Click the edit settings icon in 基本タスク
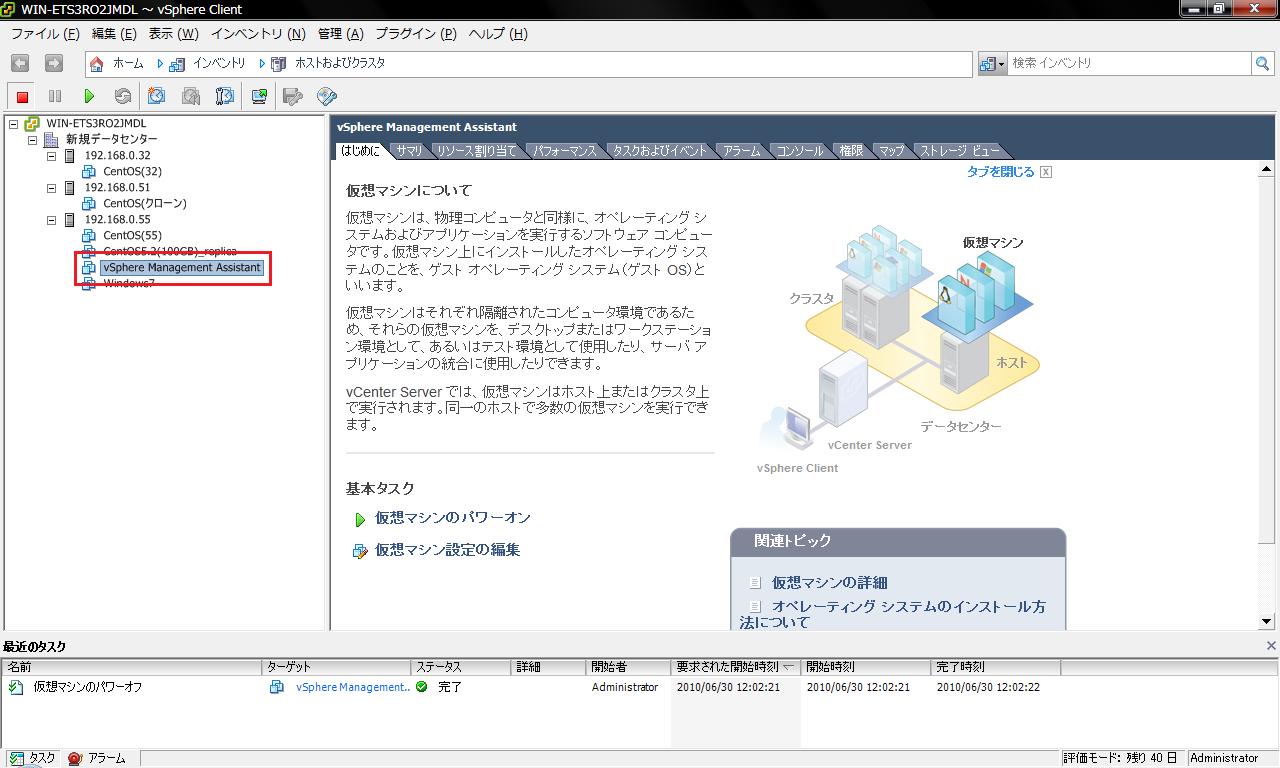The image size is (1280, 768). [x=360, y=551]
